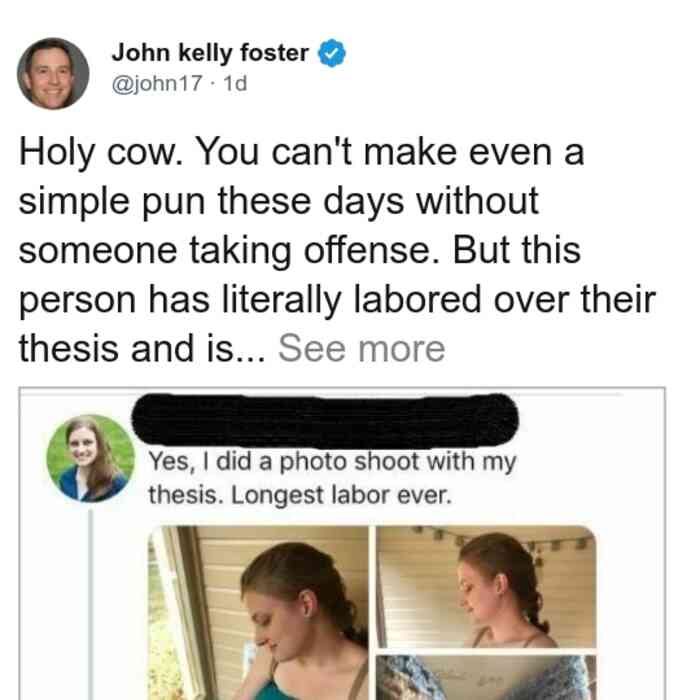Click the blue verified badge icon

[x=331, y=53]
